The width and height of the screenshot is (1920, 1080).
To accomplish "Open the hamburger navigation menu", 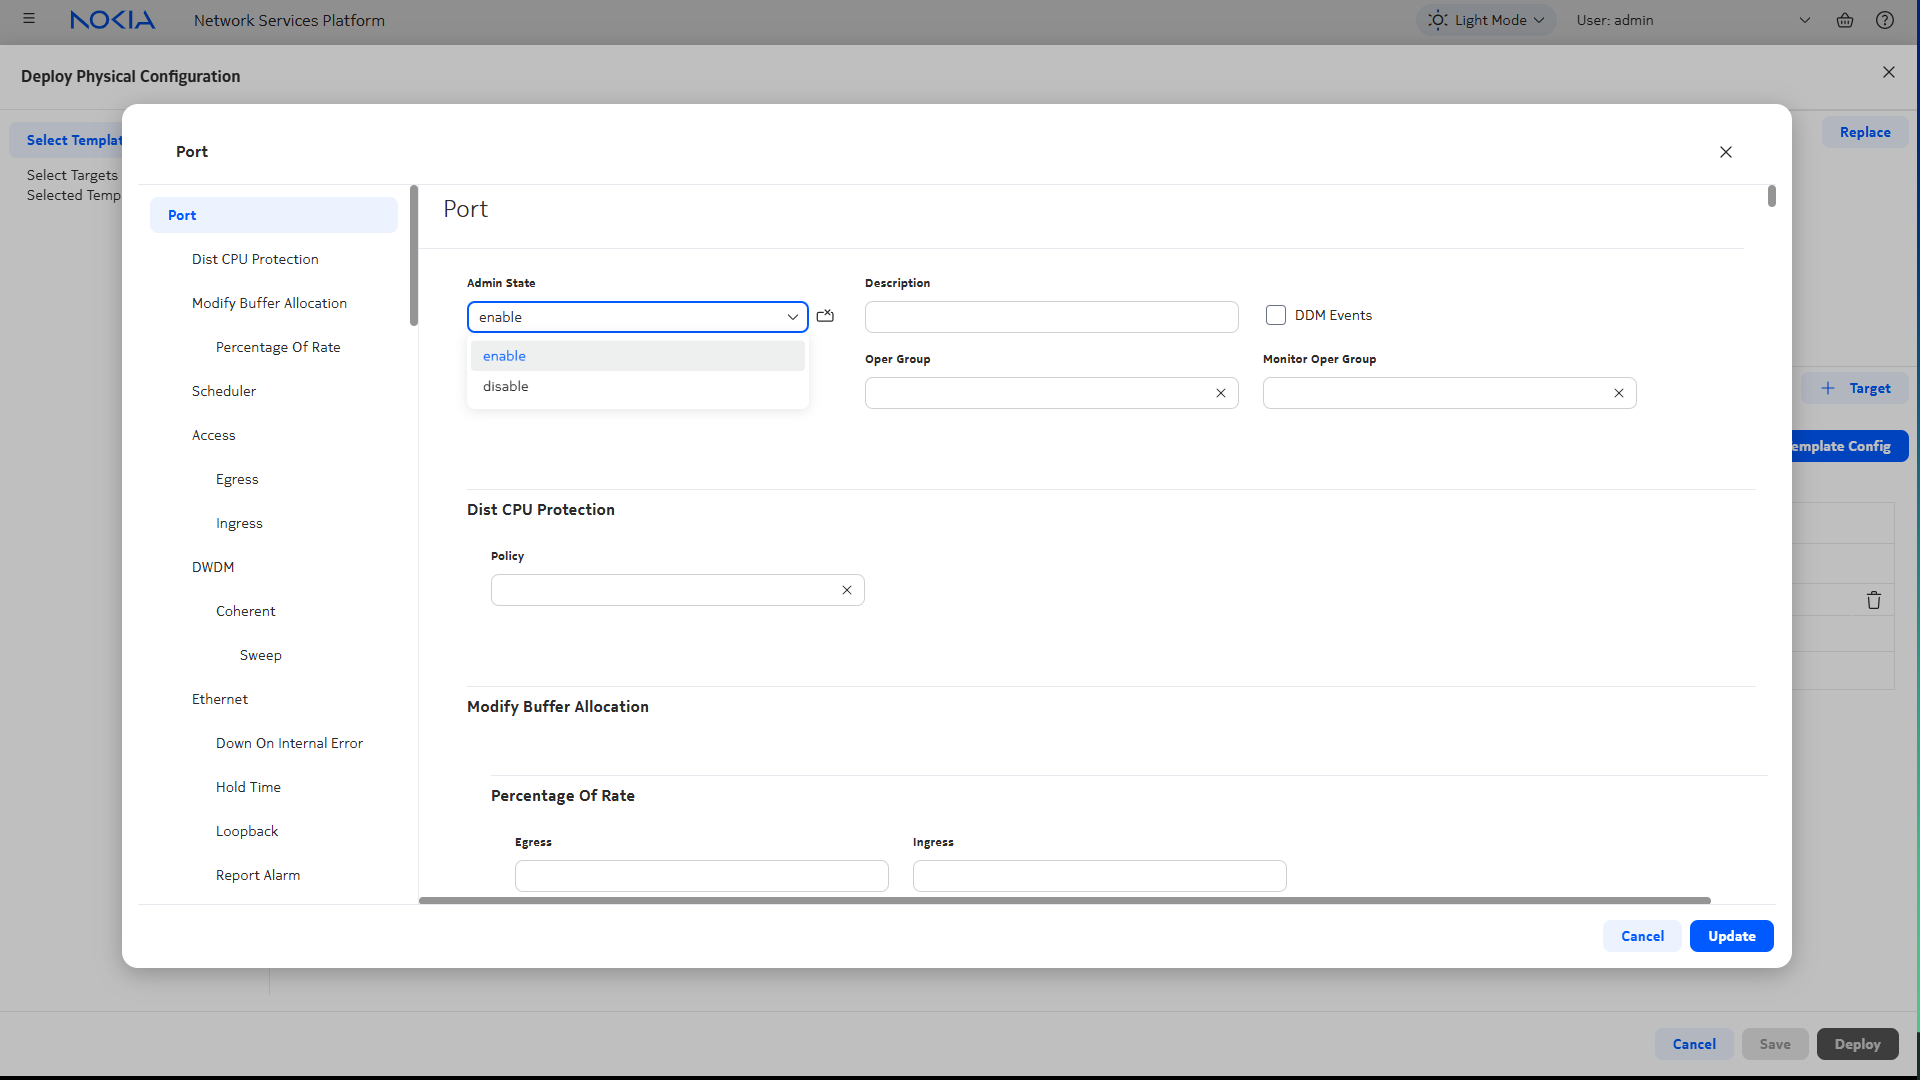I will click(x=29, y=19).
